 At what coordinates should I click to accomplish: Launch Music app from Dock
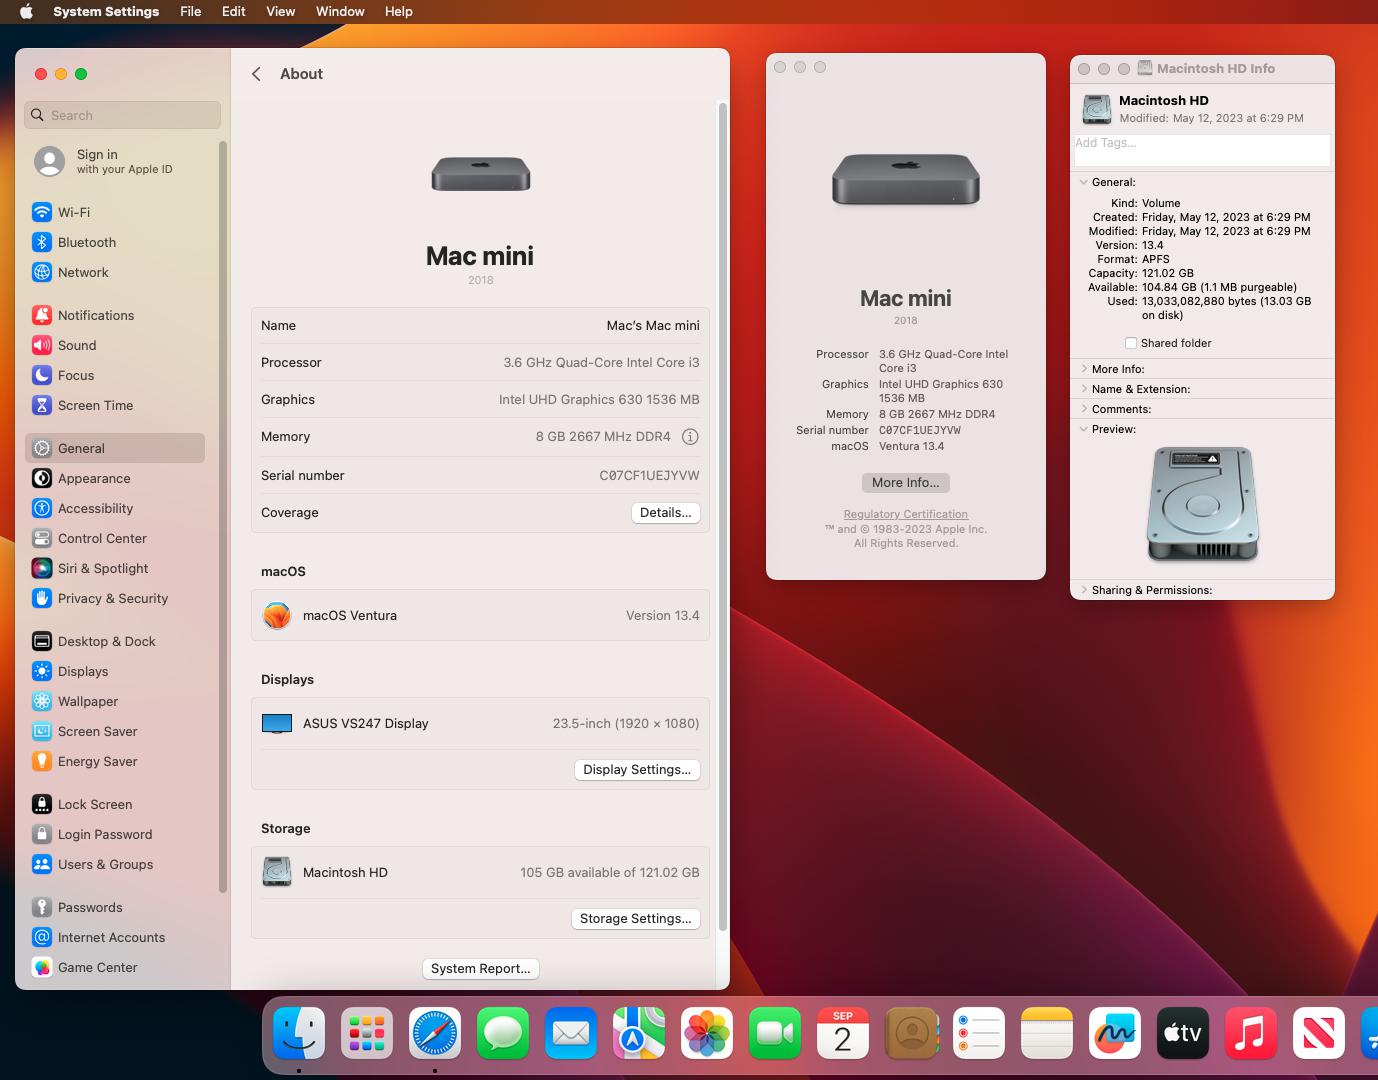[x=1251, y=1033]
